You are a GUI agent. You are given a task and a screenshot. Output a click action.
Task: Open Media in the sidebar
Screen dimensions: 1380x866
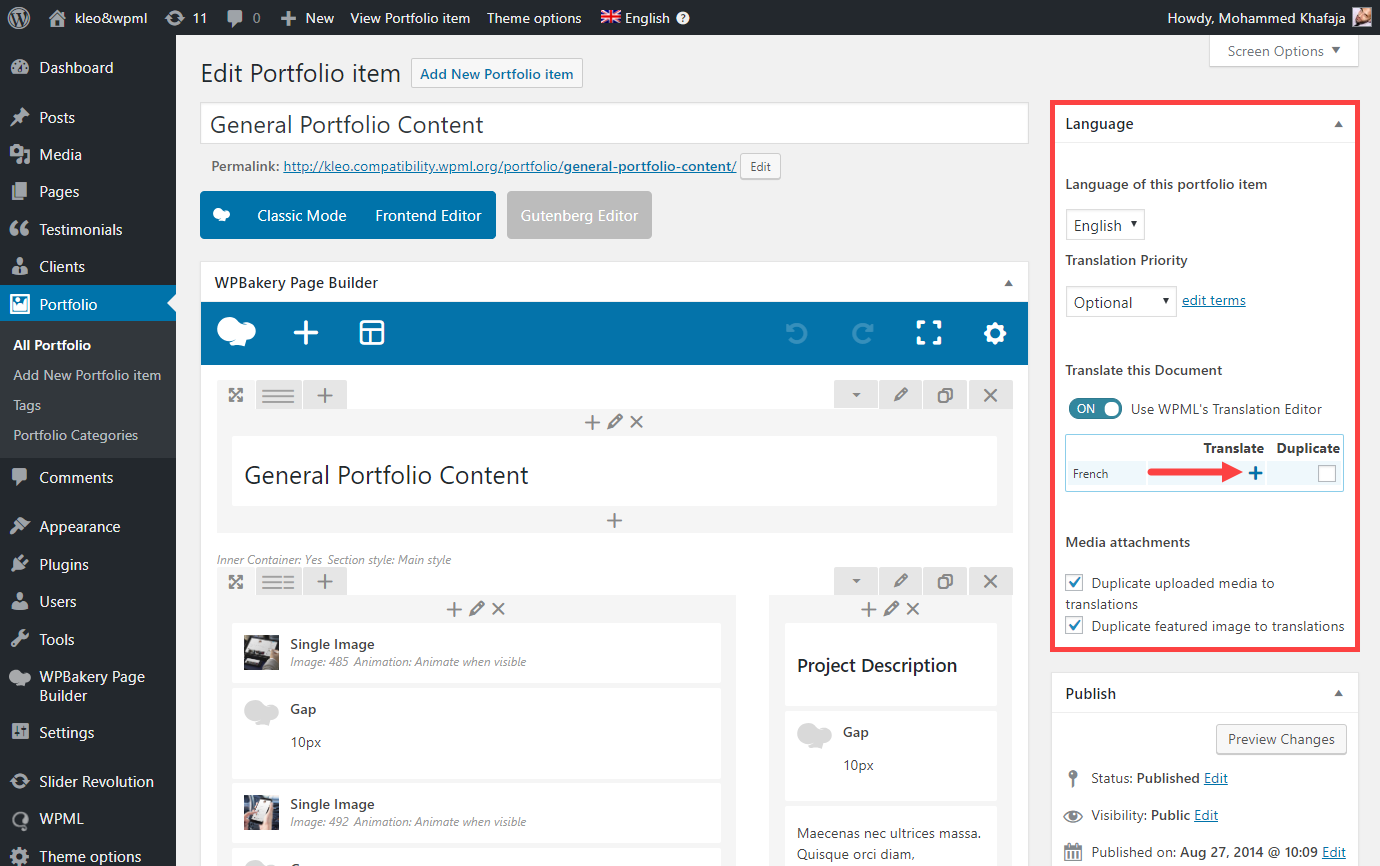click(60, 154)
